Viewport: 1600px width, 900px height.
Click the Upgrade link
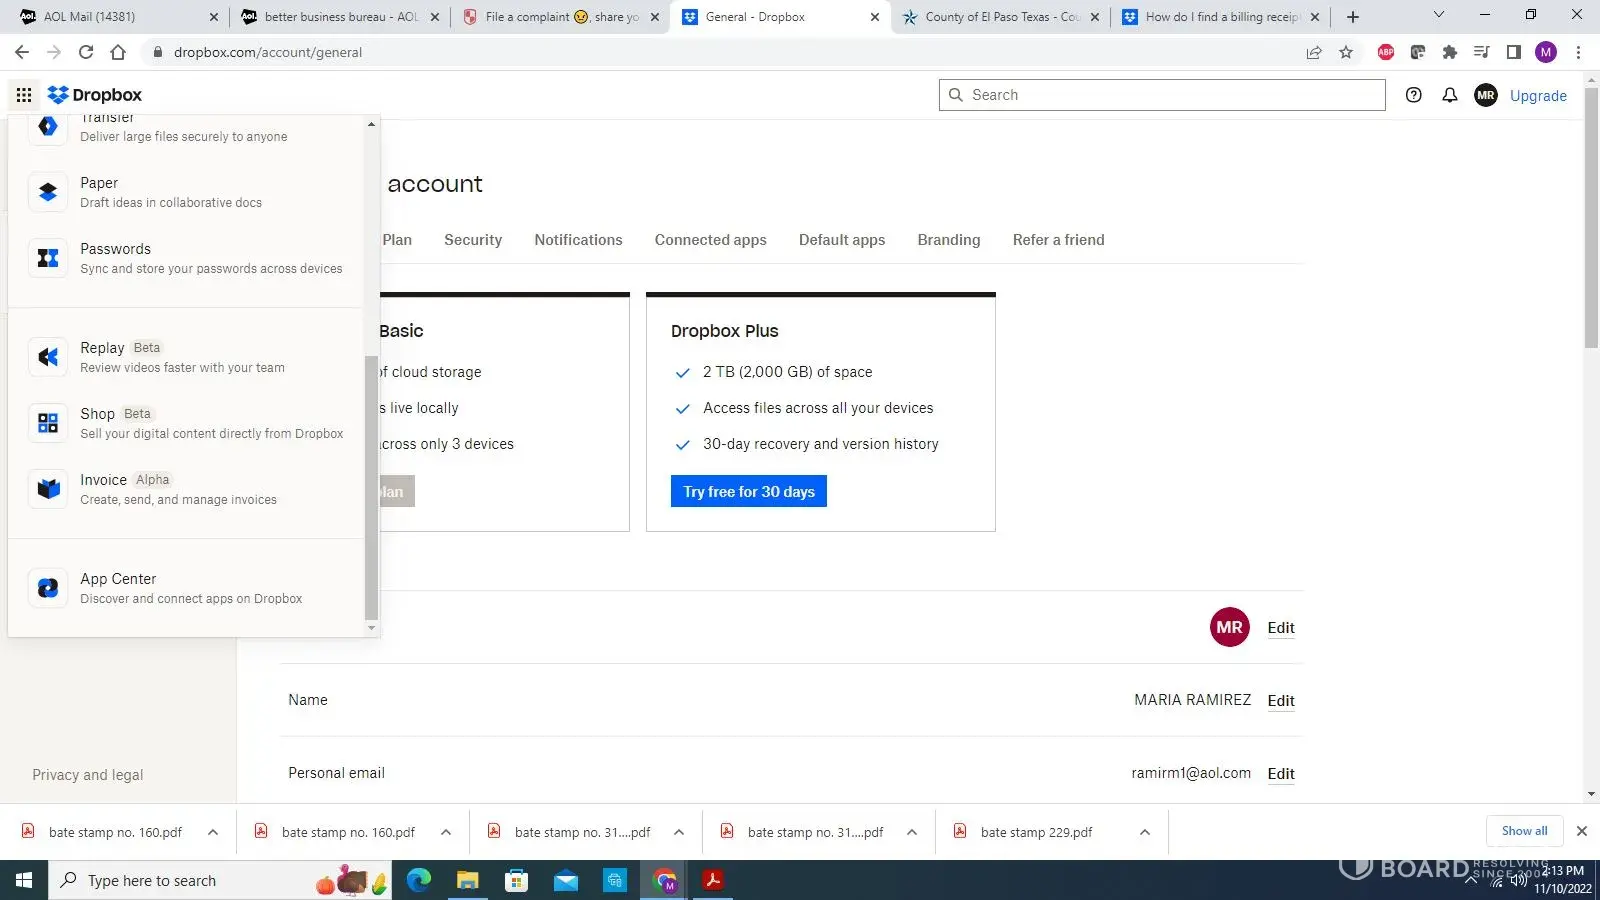coord(1538,96)
